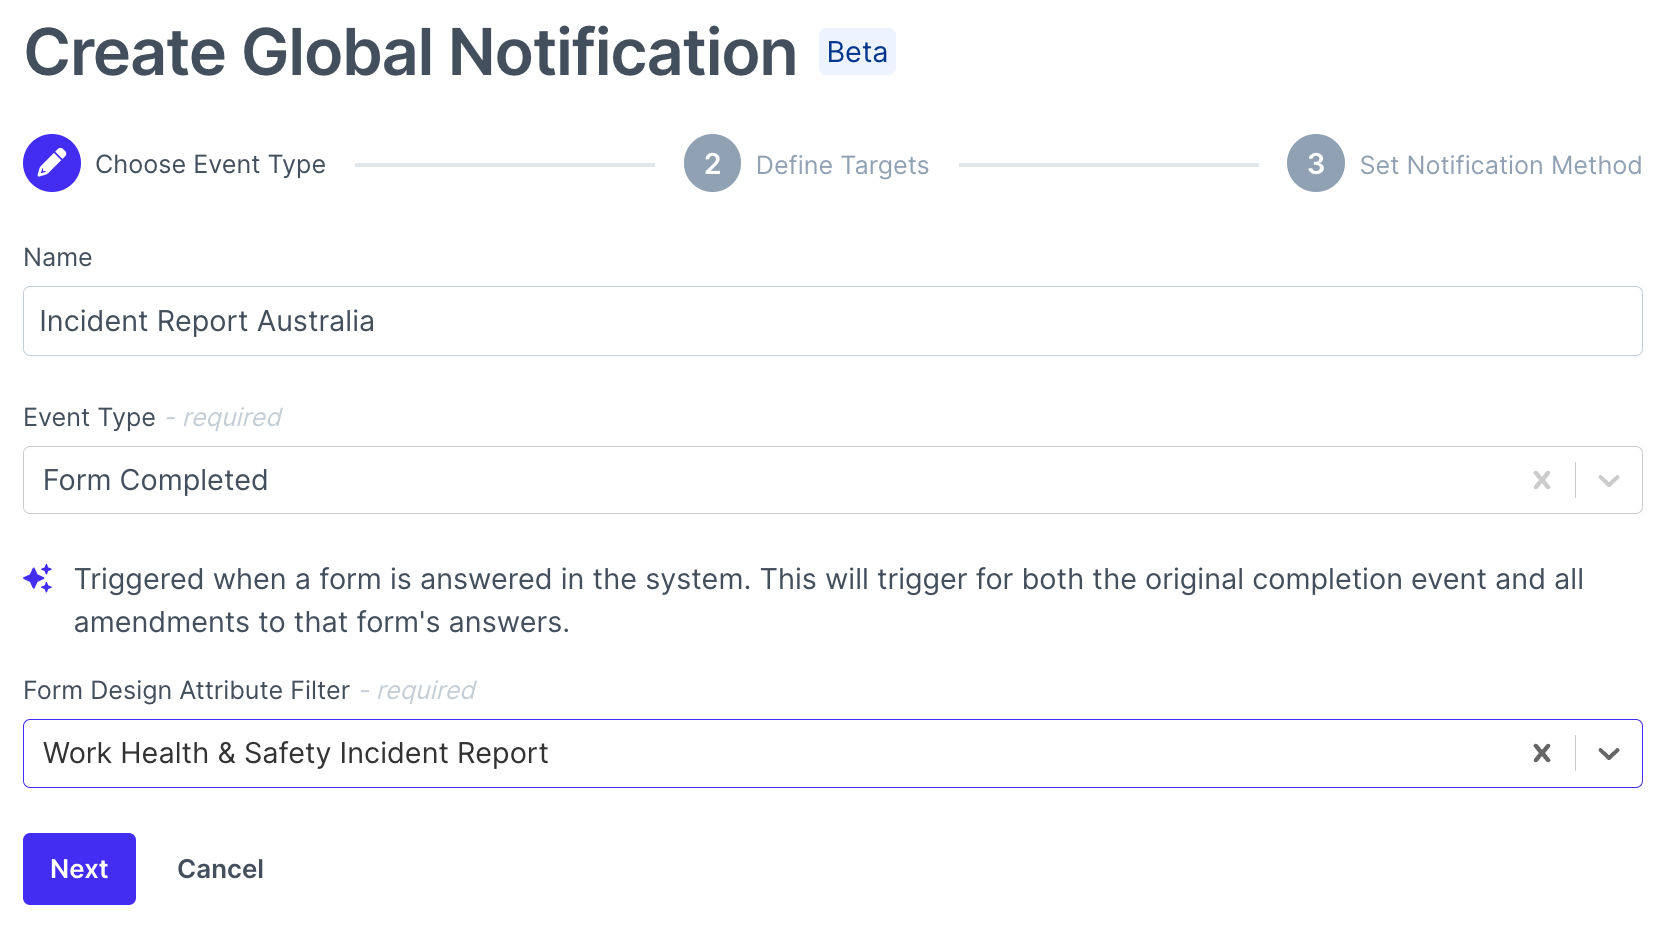Cancel the notification creation
Viewport: 1670px width, 930px height.
(220, 869)
